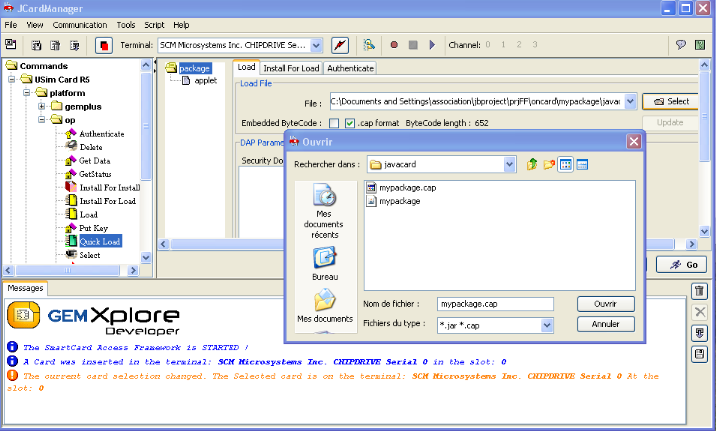Image resolution: width=716 pixels, height=431 pixels.
Task: Go up one folder level in the Ouvrir dialog
Action: coord(532,164)
